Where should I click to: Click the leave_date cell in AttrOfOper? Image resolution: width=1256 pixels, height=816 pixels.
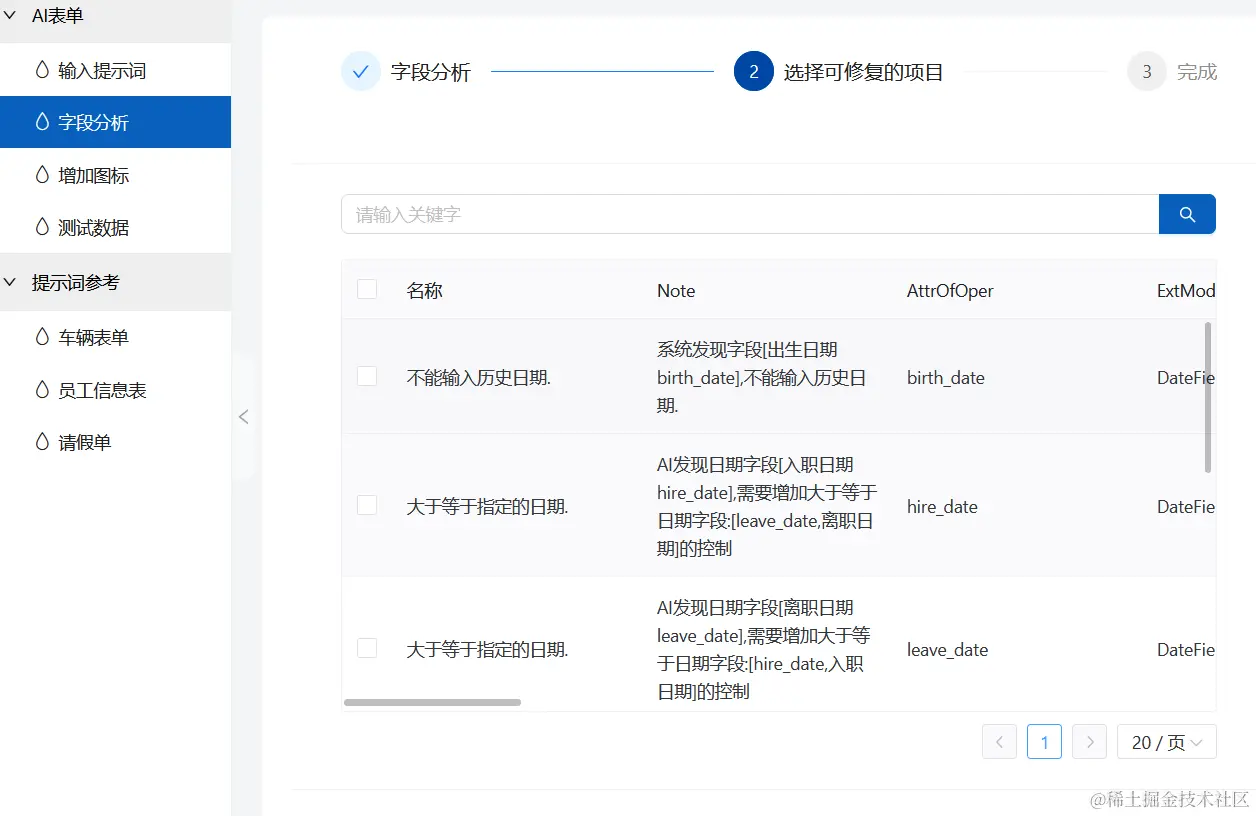click(x=947, y=650)
